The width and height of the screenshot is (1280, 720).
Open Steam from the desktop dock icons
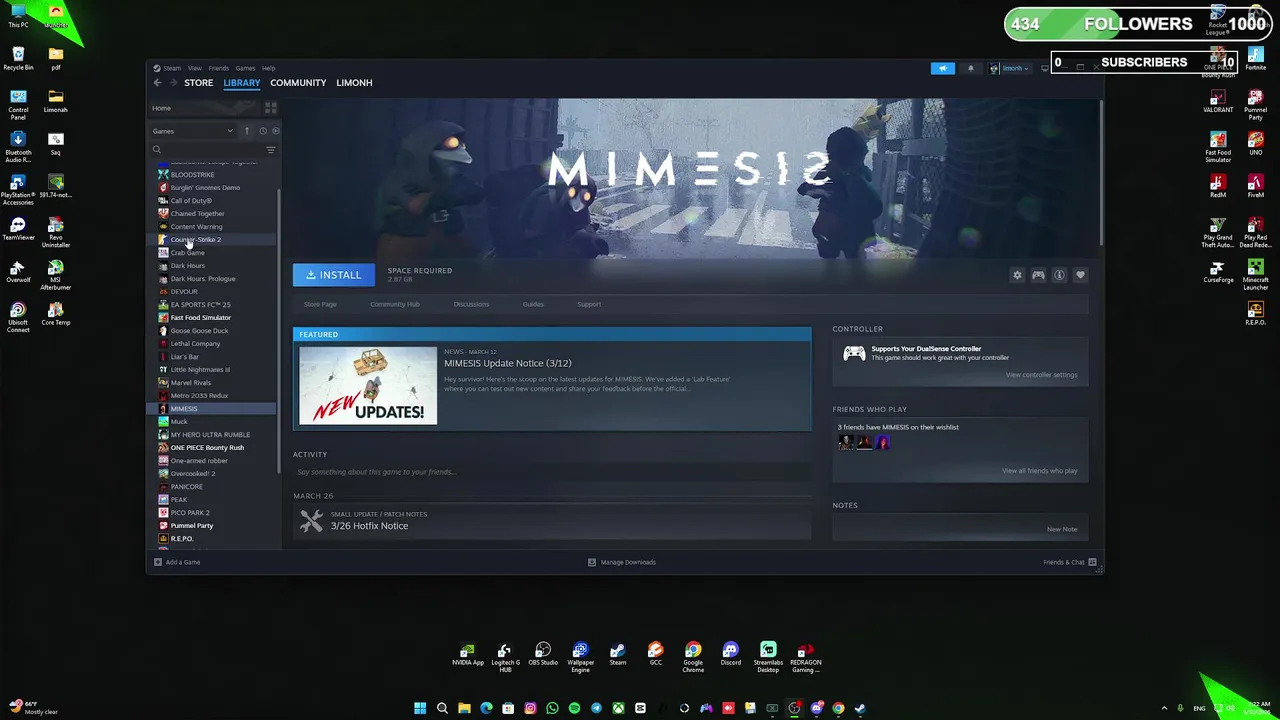[x=618, y=655]
